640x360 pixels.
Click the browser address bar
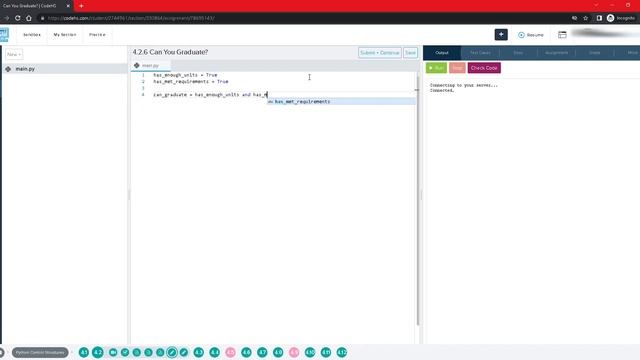(x=302, y=18)
